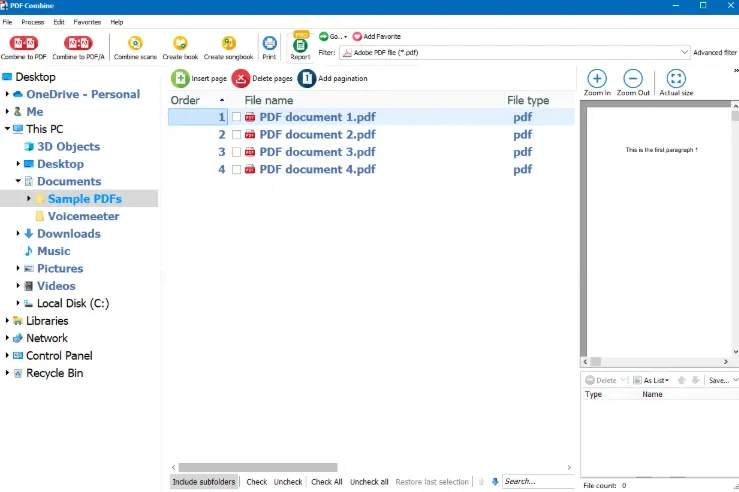Viewport: 739px width, 492px height.
Task: Select Control Panel in the tree
Action: coord(59,356)
